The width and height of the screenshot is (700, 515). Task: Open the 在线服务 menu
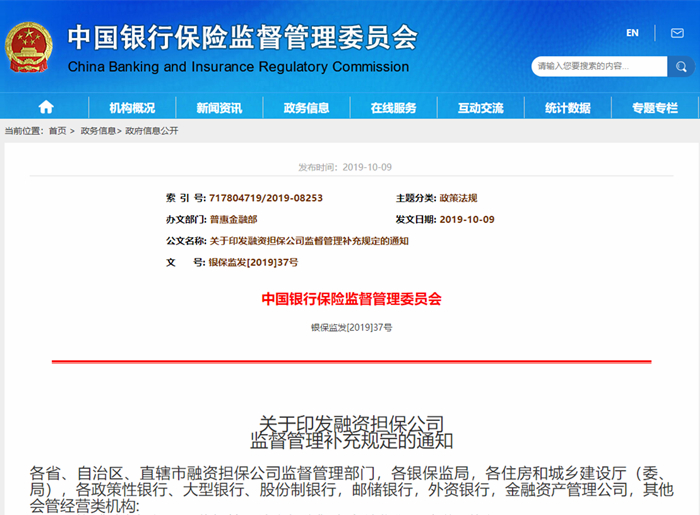pyautogui.click(x=393, y=108)
